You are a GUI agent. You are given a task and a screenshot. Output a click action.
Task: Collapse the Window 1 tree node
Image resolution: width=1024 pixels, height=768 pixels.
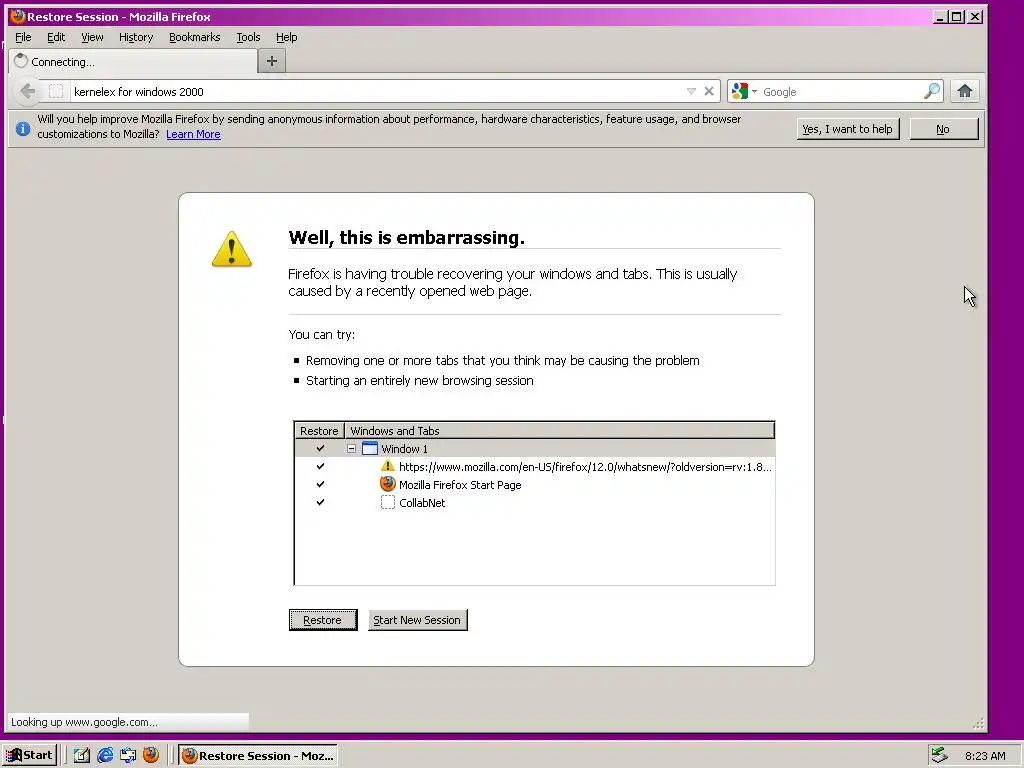[x=351, y=449]
